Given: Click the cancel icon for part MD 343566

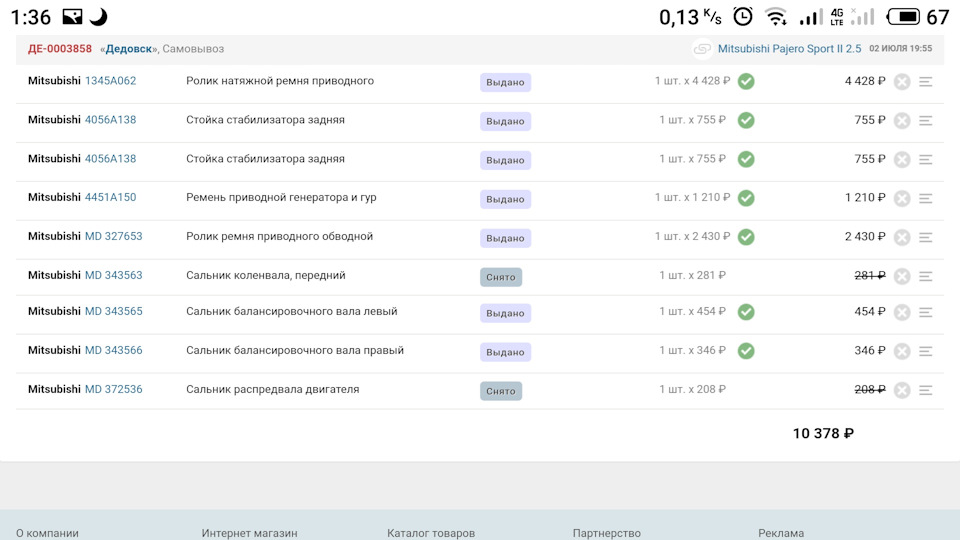Looking at the screenshot, I should [x=902, y=351].
